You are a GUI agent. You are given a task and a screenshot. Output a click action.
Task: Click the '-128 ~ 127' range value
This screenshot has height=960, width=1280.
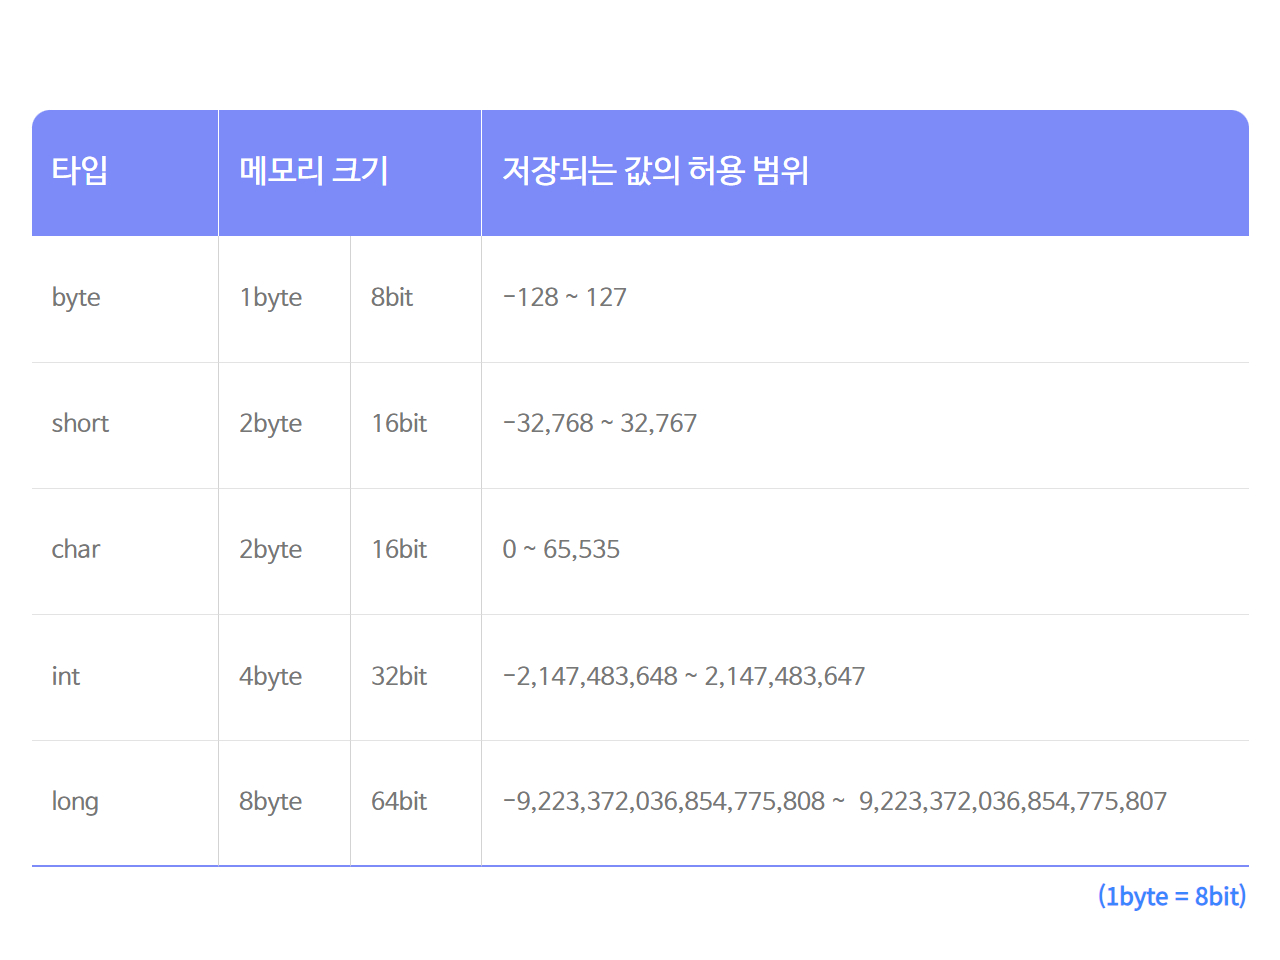tap(564, 298)
